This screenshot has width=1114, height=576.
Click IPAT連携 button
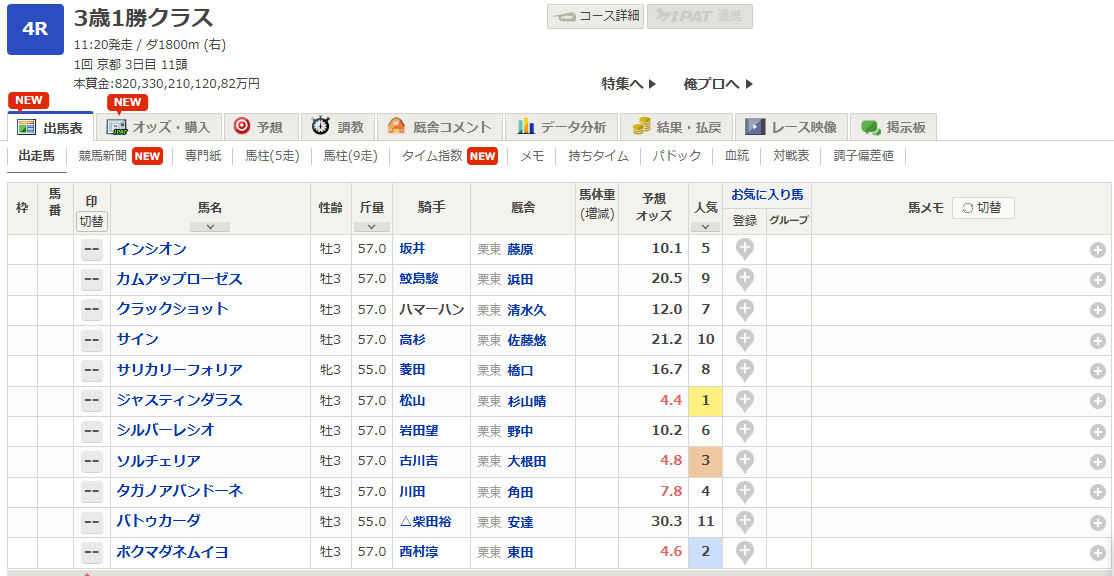click(700, 16)
